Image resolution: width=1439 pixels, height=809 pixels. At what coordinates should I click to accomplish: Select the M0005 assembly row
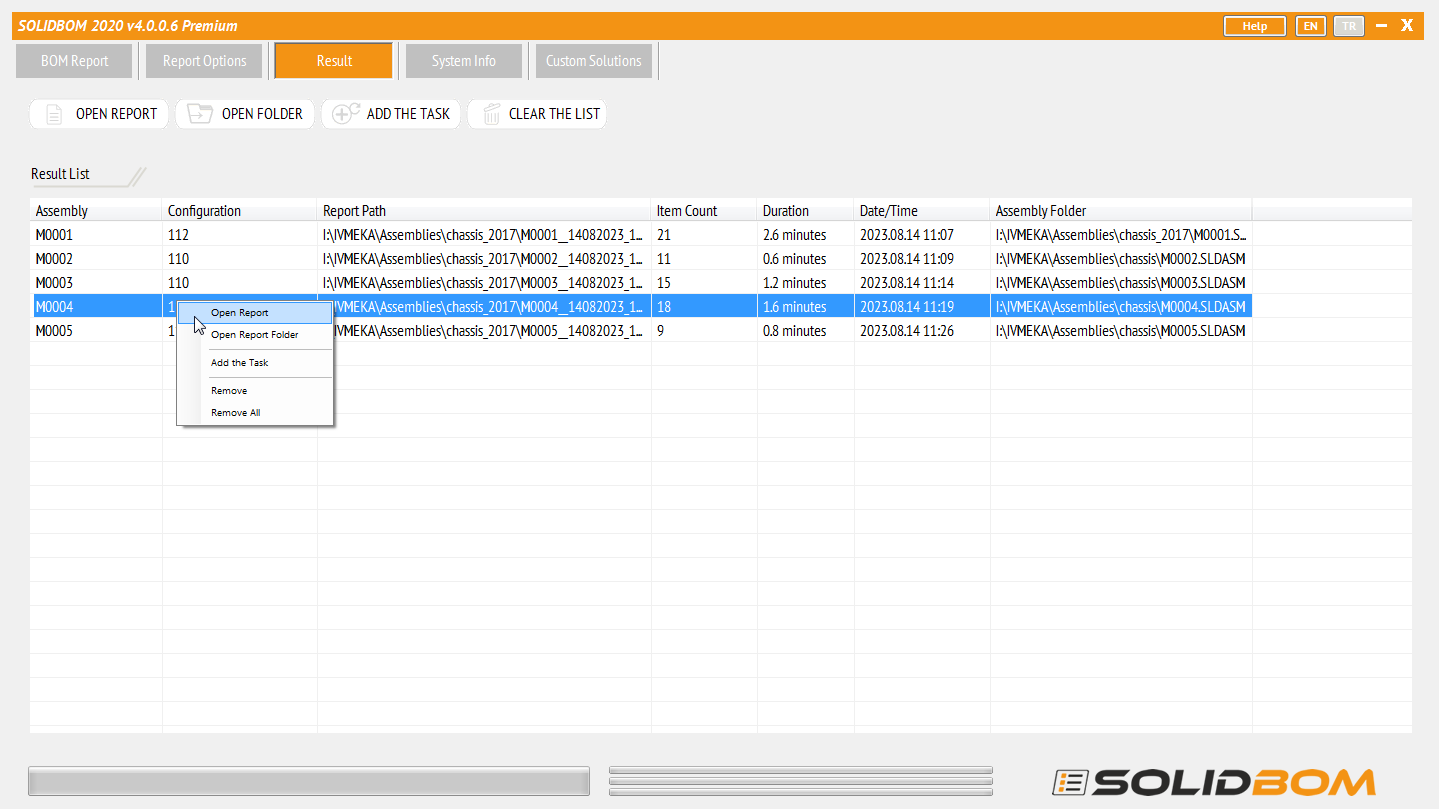641,331
